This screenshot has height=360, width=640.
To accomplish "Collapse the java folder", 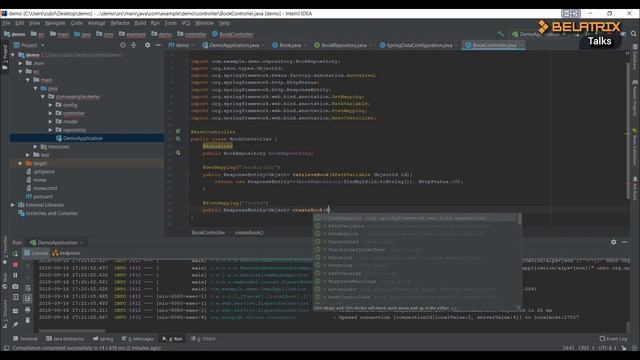I will pyautogui.click(x=36, y=88).
